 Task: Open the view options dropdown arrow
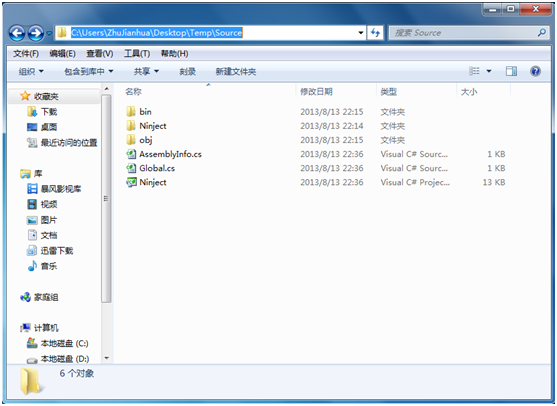coord(489,71)
